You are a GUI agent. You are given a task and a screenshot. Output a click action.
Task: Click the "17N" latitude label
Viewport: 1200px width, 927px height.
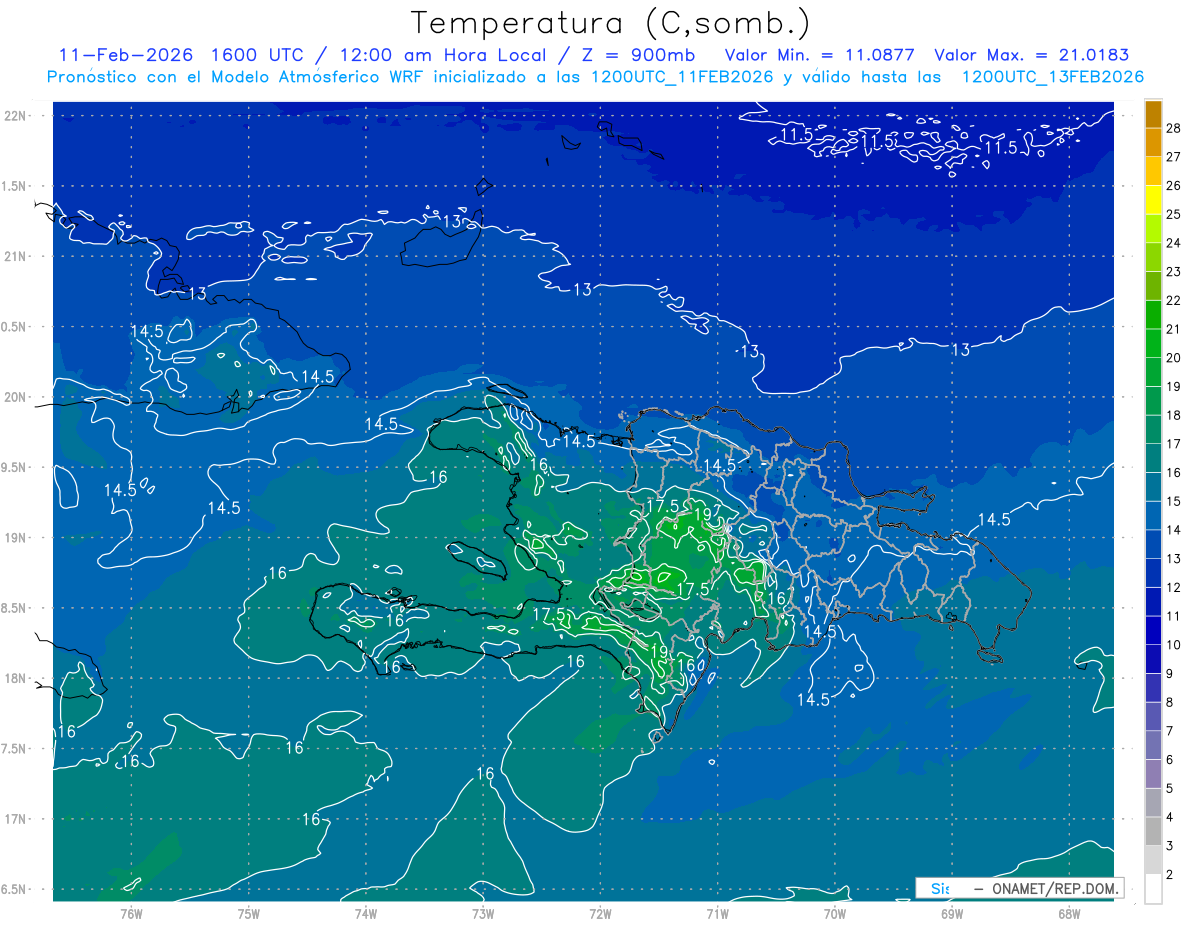click(x=15, y=819)
